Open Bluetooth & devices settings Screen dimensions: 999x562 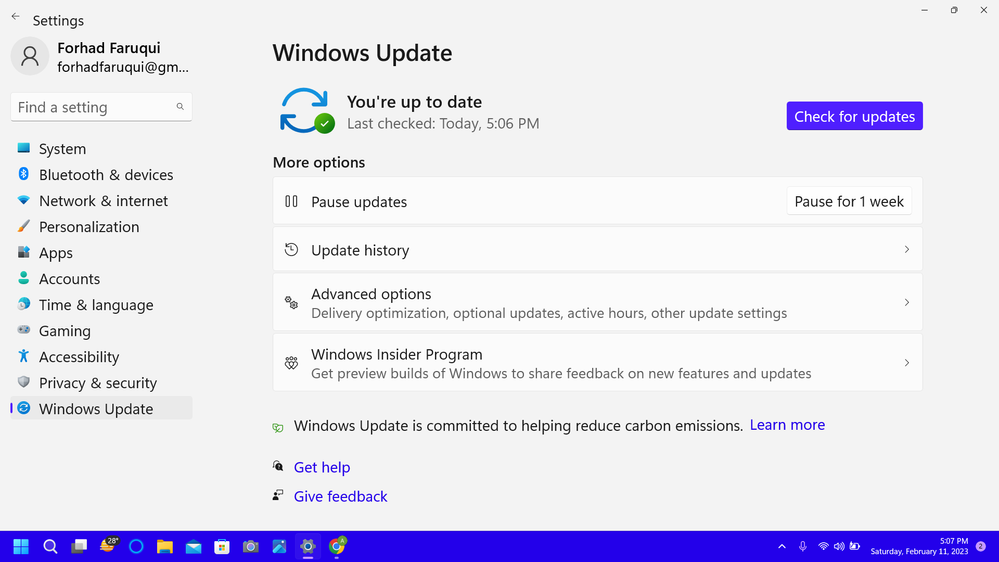[101, 175]
